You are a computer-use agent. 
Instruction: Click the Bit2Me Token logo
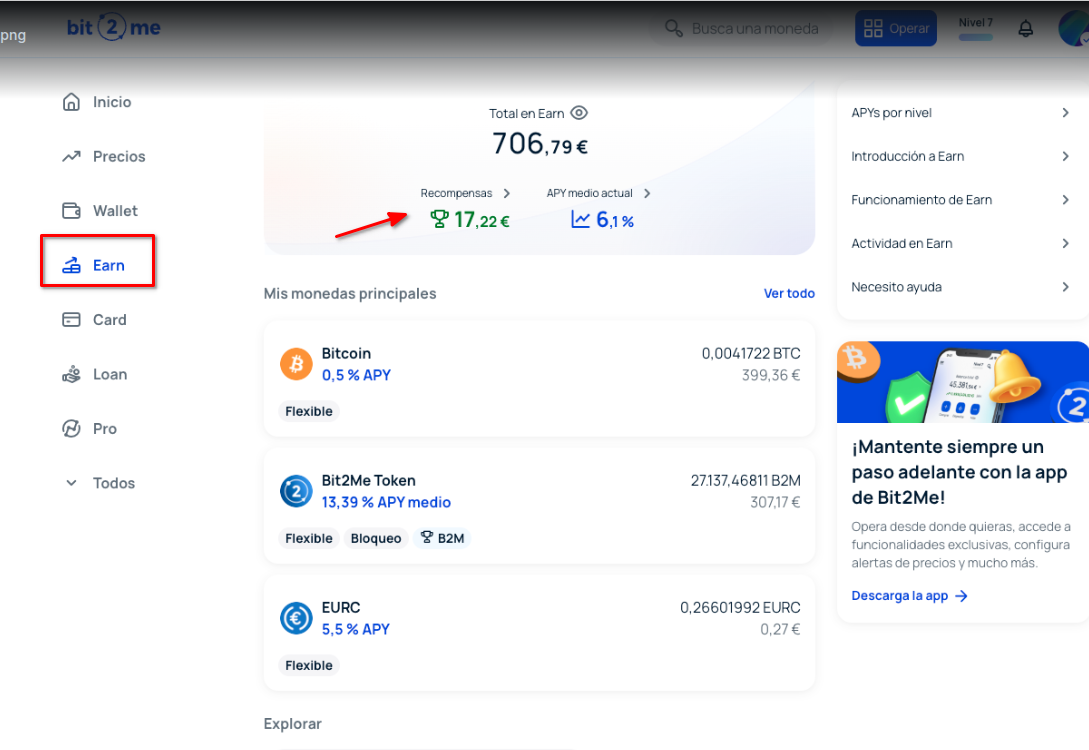(296, 491)
